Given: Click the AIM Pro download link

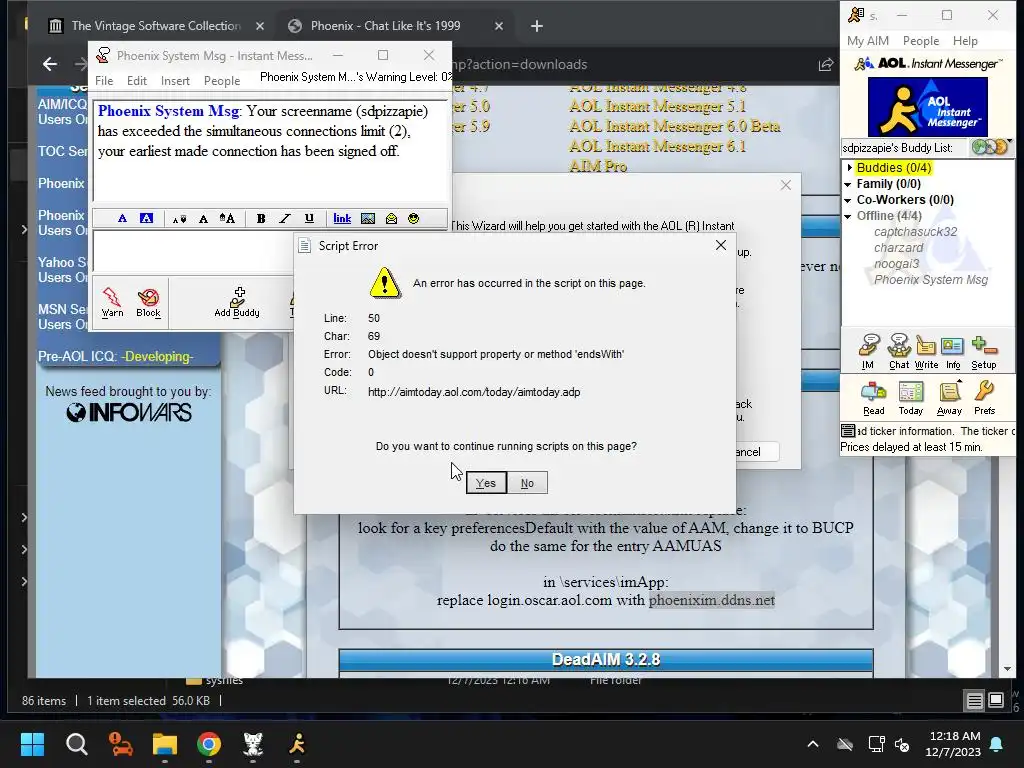Looking at the screenshot, I should pos(598,166).
